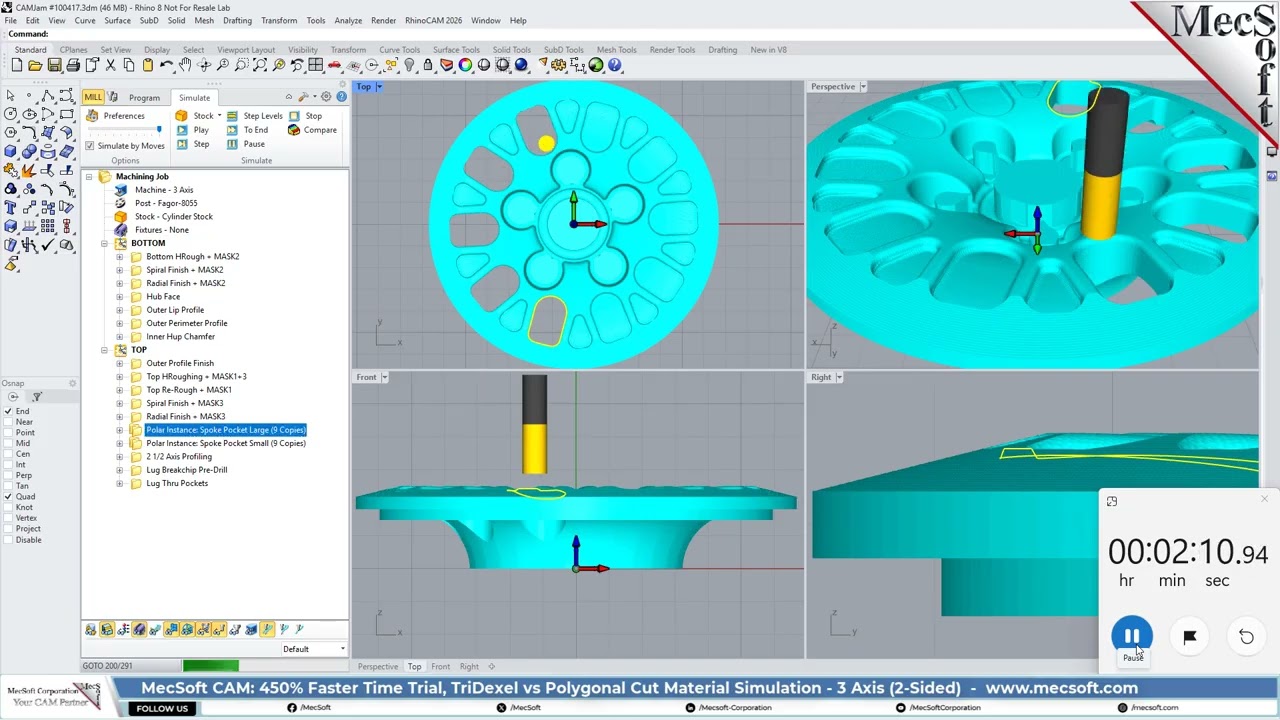Click the Undo arrow icon
The height and width of the screenshot is (720, 1280).
166,65
